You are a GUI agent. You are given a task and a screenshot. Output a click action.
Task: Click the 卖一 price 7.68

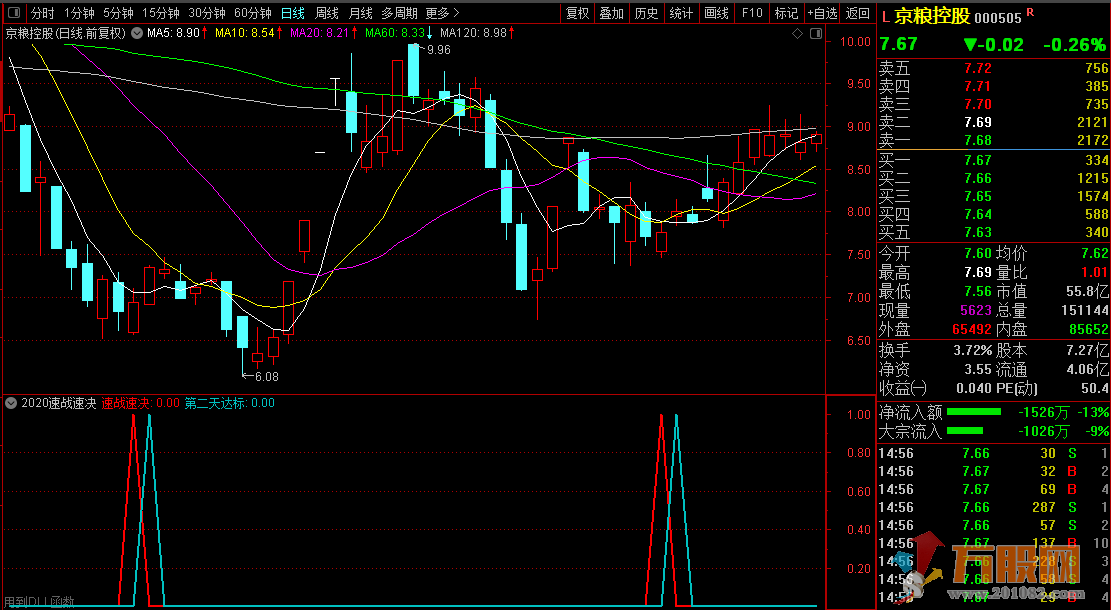tap(978, 140)
